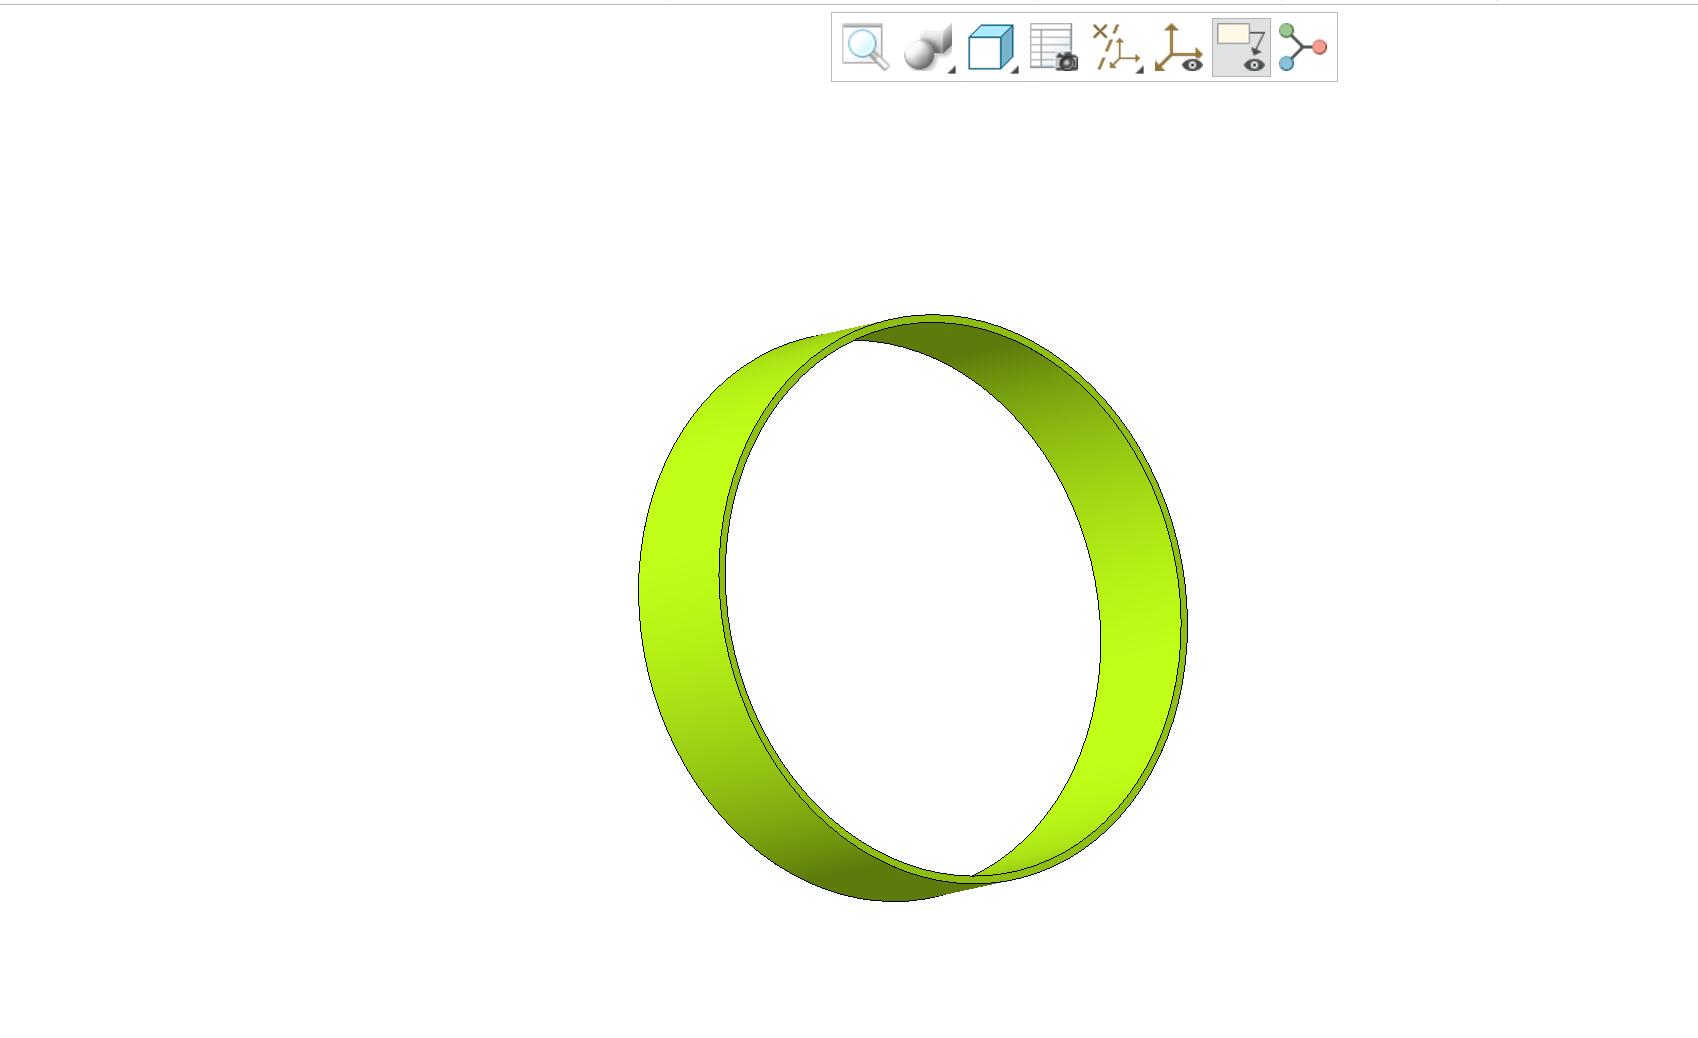Open the View Manager table-camera icon
1698x1038 pixels.
pyautogui.click(x=1054, y=47)
